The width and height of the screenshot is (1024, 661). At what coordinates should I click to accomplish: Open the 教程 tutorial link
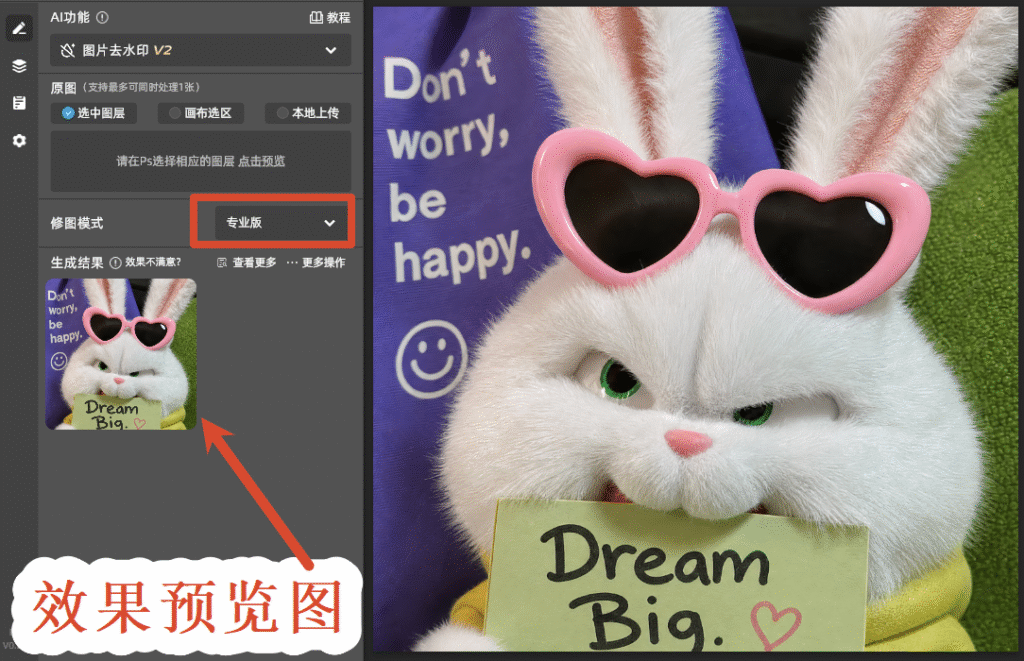pyautogui.click(x=330, y=18)
